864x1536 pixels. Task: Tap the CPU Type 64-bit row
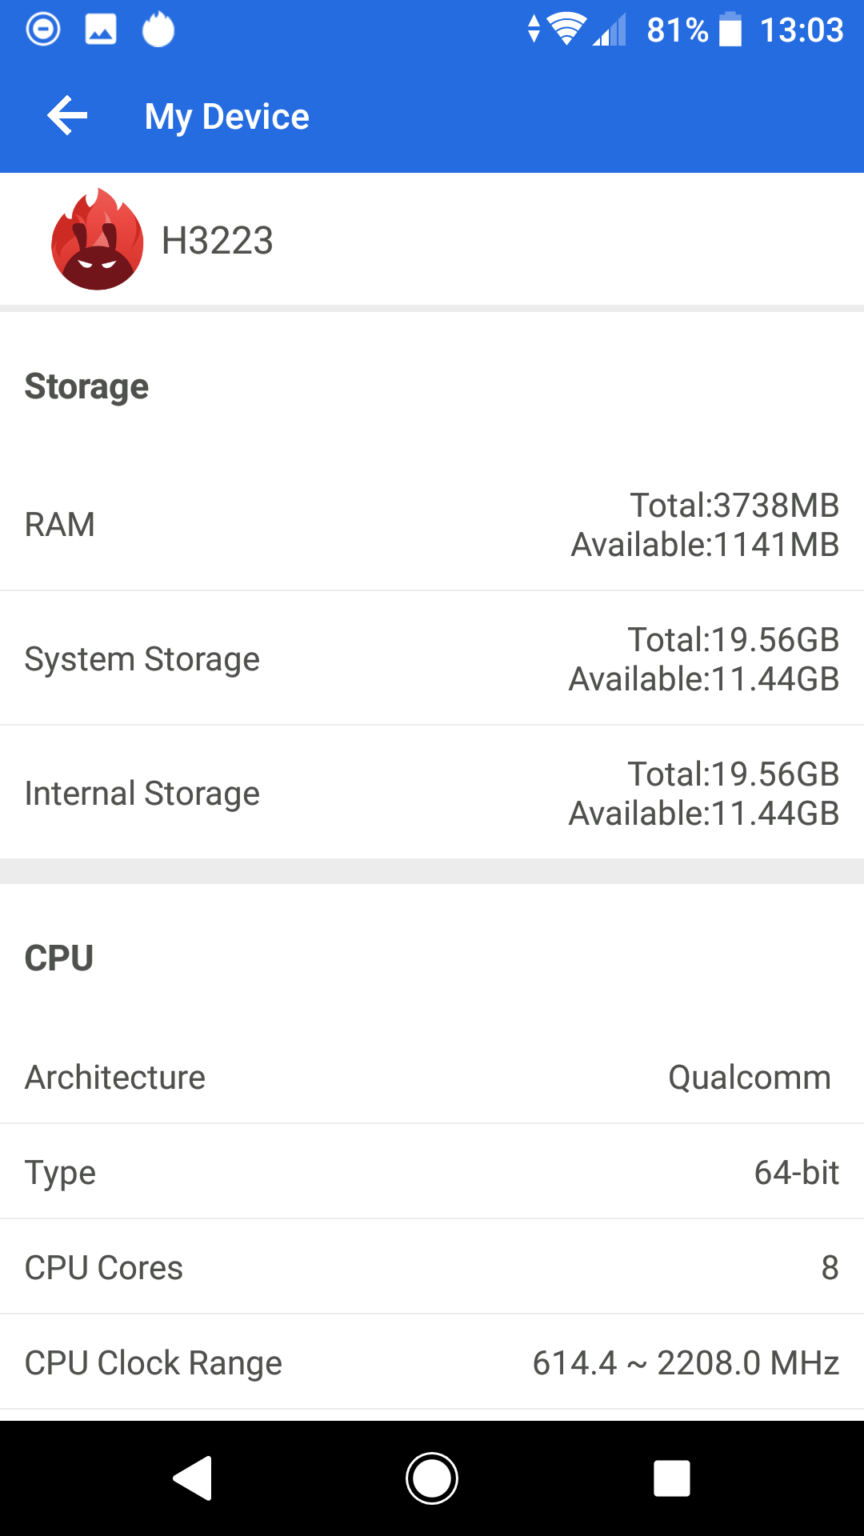coord(432,1172)
